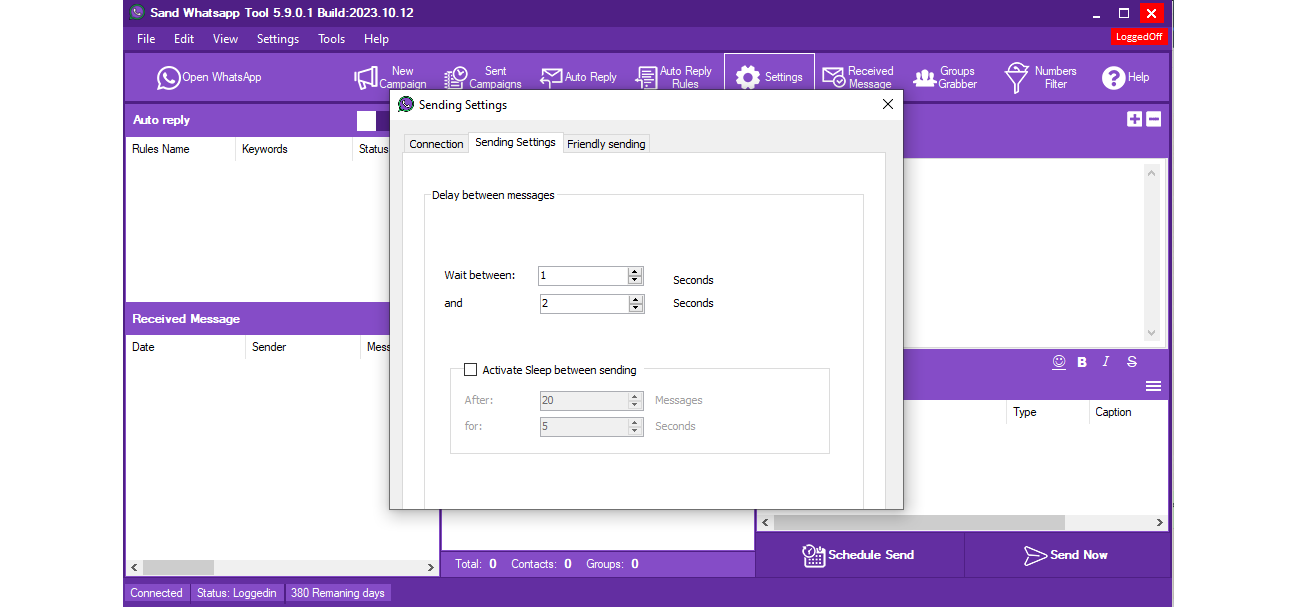
Task: Open Auto Reply Rules
Action: click(x=674, y=77)
